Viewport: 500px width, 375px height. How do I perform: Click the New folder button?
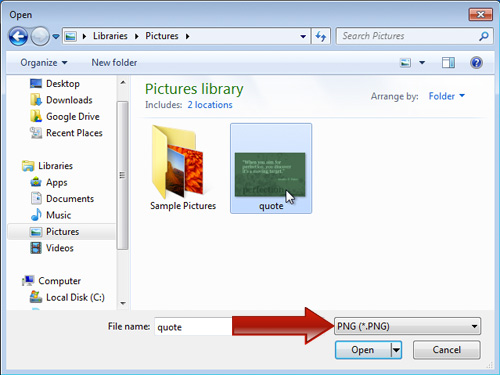[114, 63]
